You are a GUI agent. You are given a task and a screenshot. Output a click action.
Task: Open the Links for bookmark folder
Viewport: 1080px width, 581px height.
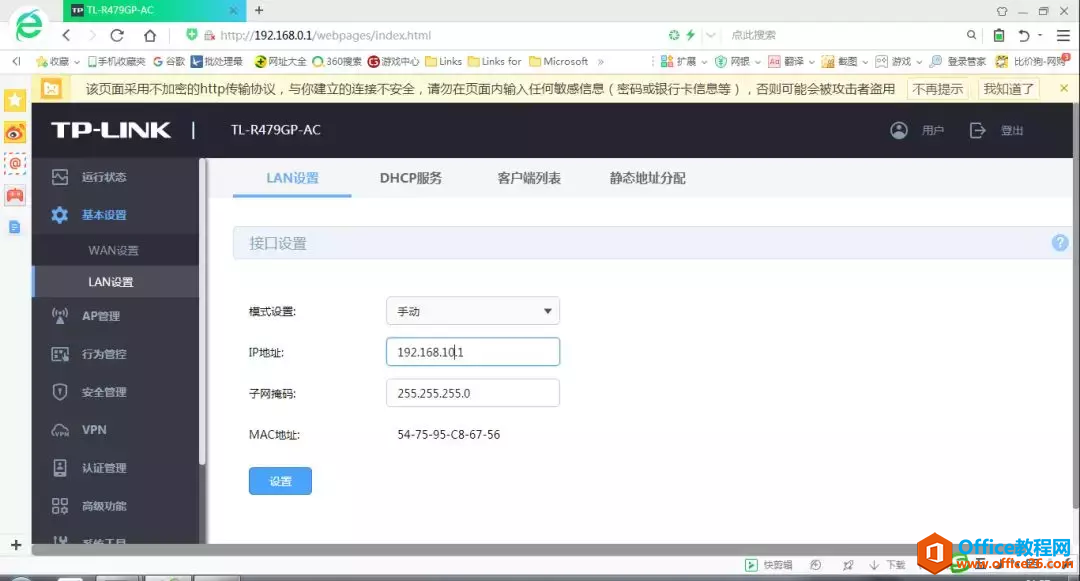(x=495, y=62)
